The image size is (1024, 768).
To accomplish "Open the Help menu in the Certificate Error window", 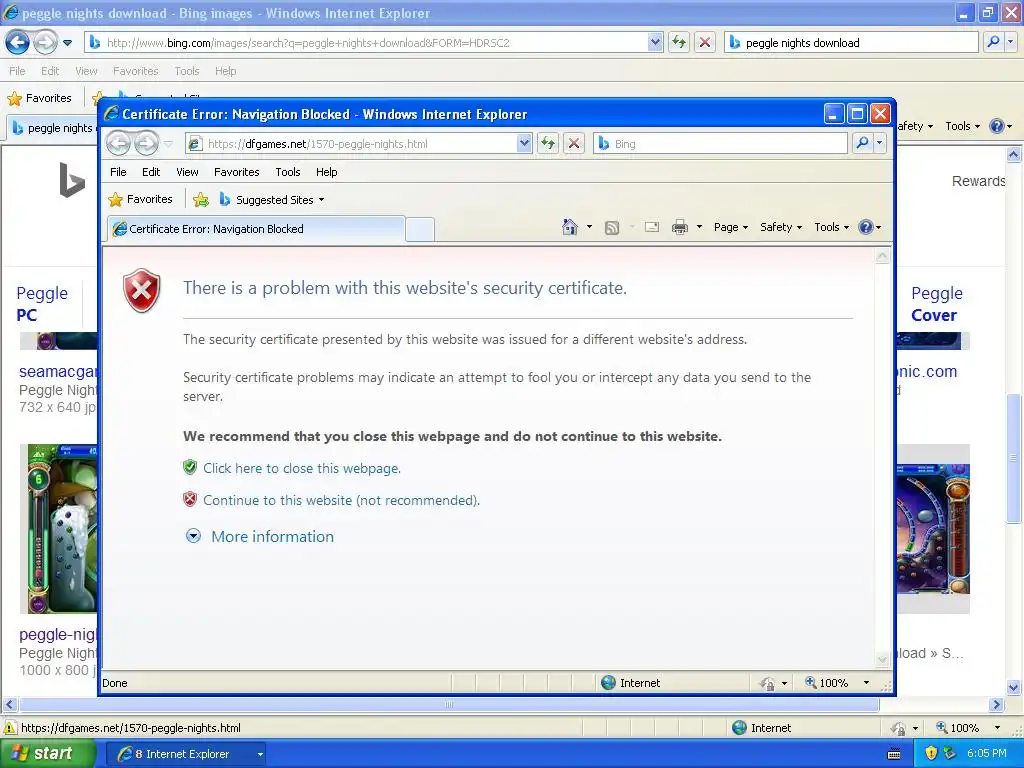I will coord(327,172).
